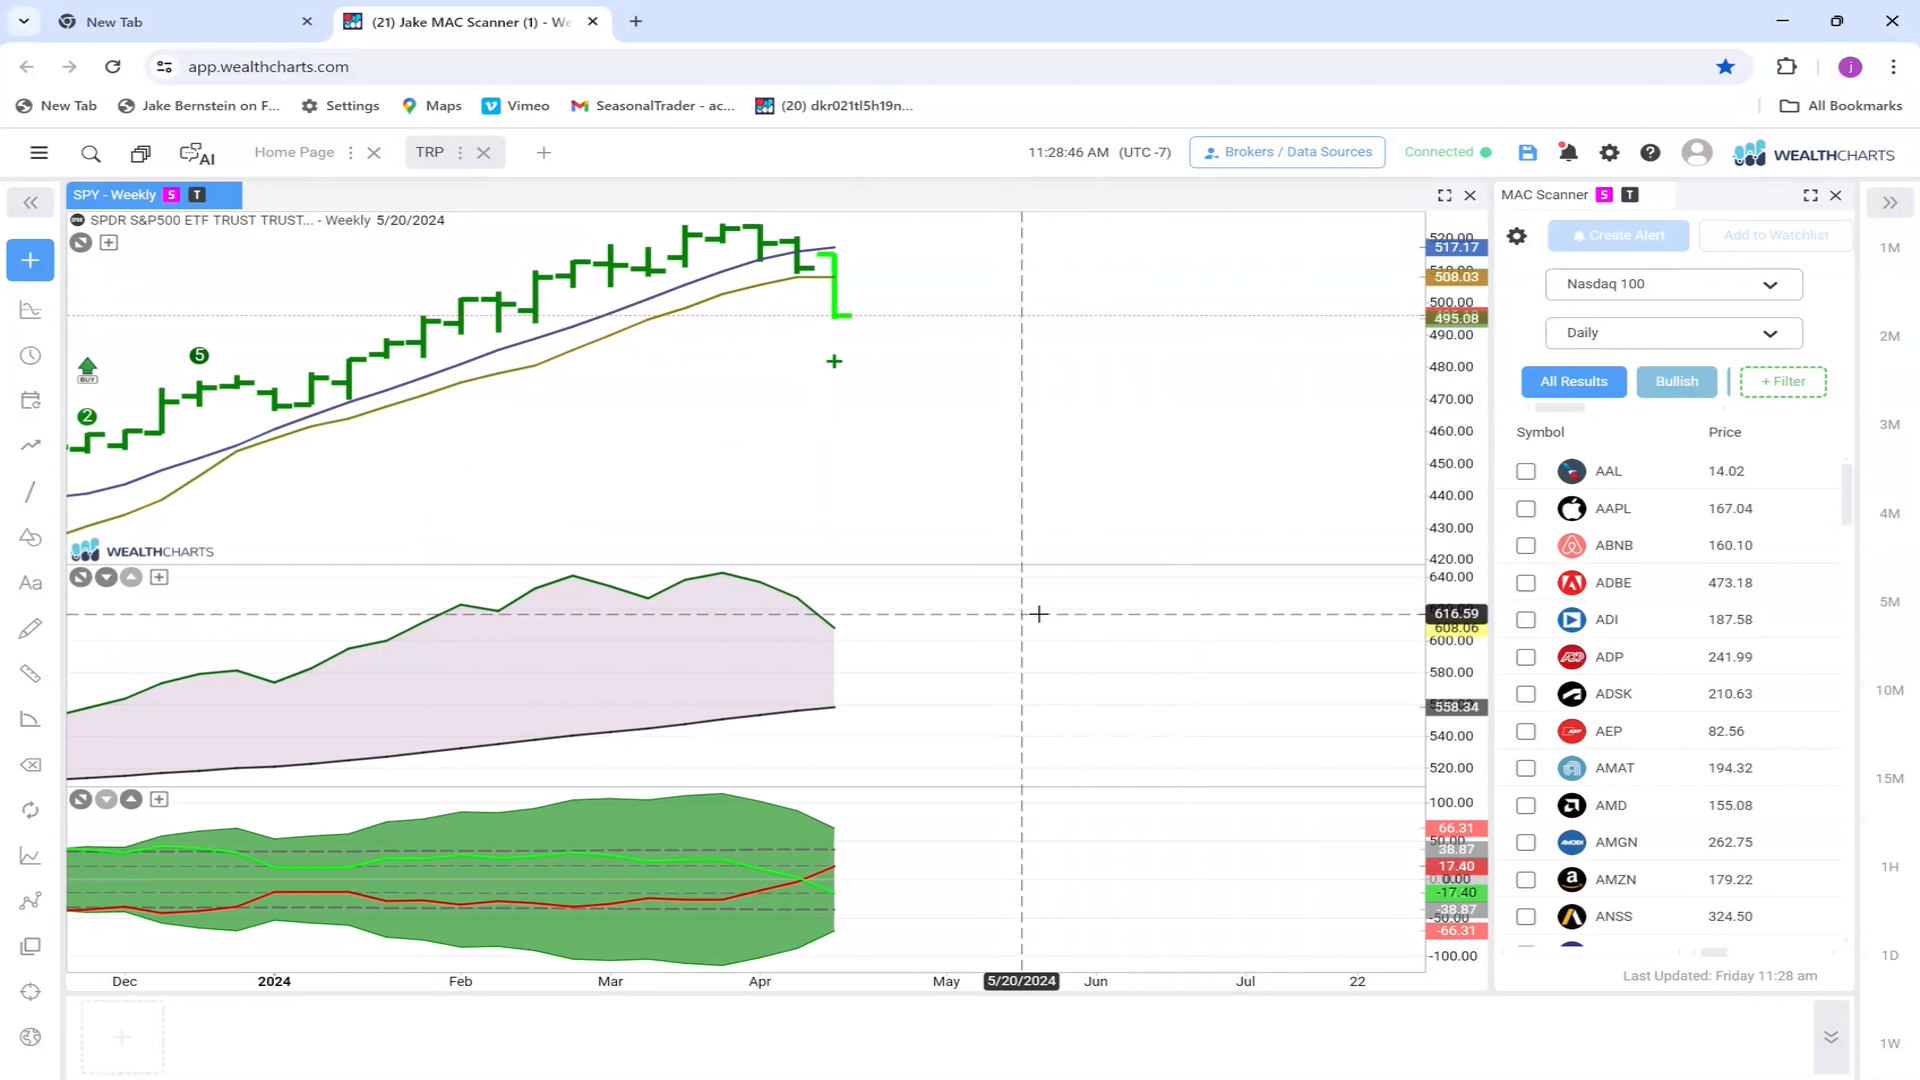This screenshot has width=1920, height=1080.
Task: Check the ADI row checkbox
Action: (x=1526, y=620)
